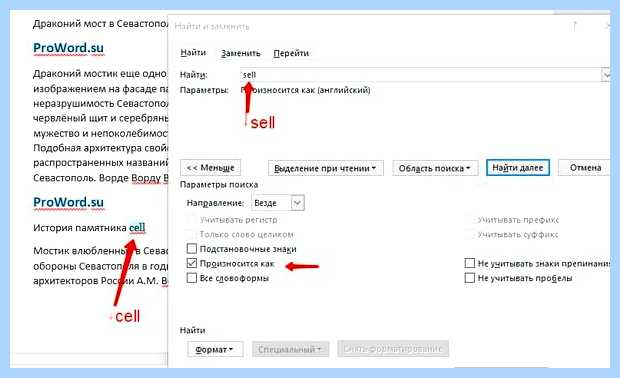Open the Выделение при чтении dropdown
This screenshot has height=378, width=620.
pos(325,168)
